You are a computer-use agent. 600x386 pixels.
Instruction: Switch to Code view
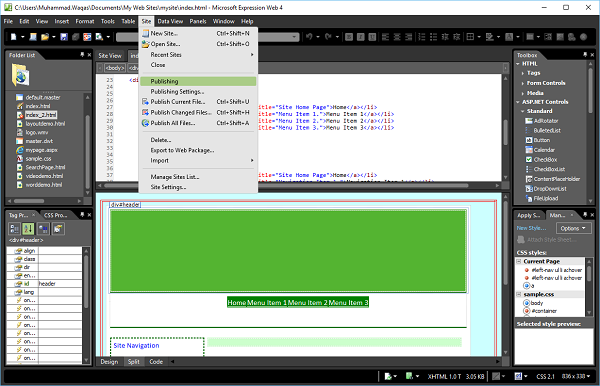(156, 362)
